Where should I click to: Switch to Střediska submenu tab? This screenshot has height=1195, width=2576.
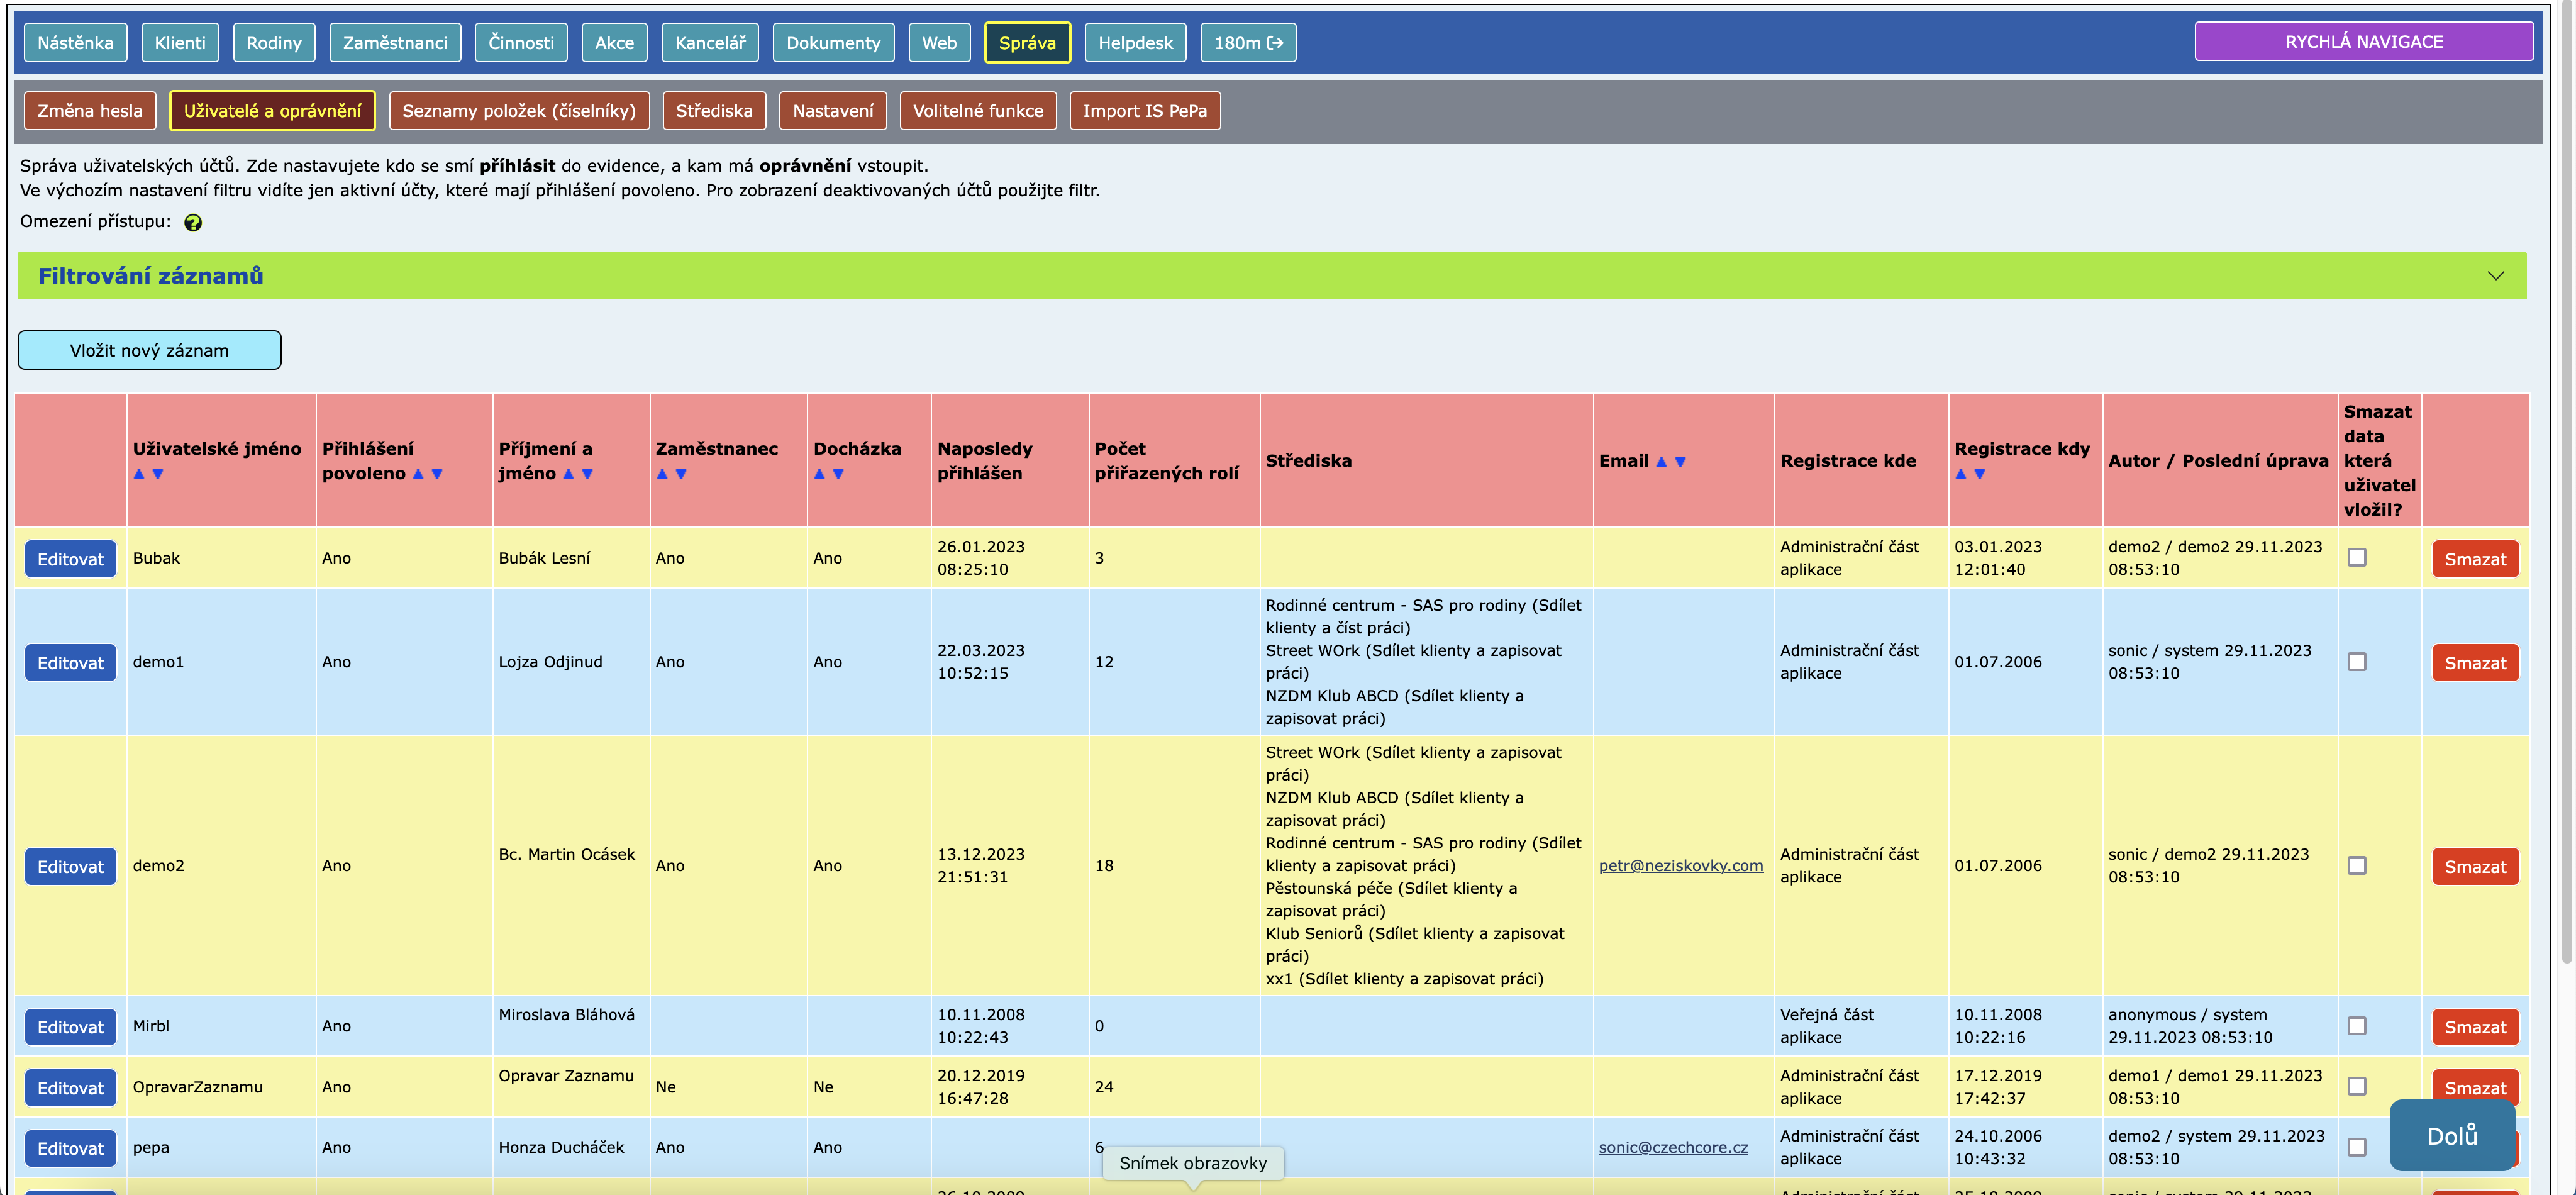pyautogui.click(x=713, y=111)
